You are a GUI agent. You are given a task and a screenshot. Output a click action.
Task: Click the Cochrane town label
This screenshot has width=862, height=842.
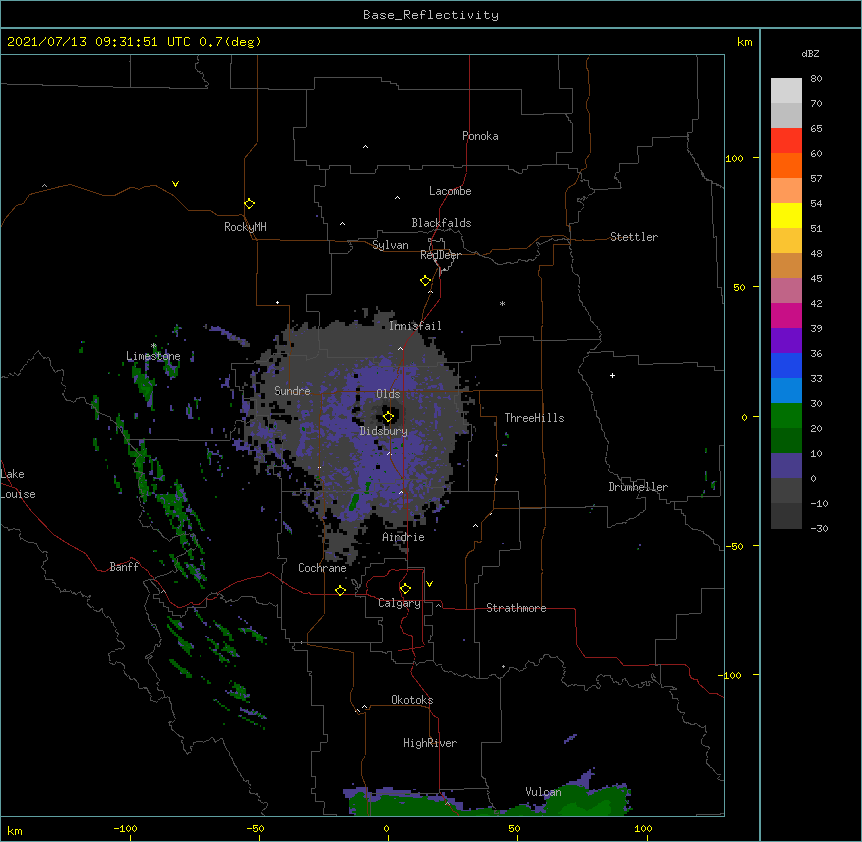322,568
